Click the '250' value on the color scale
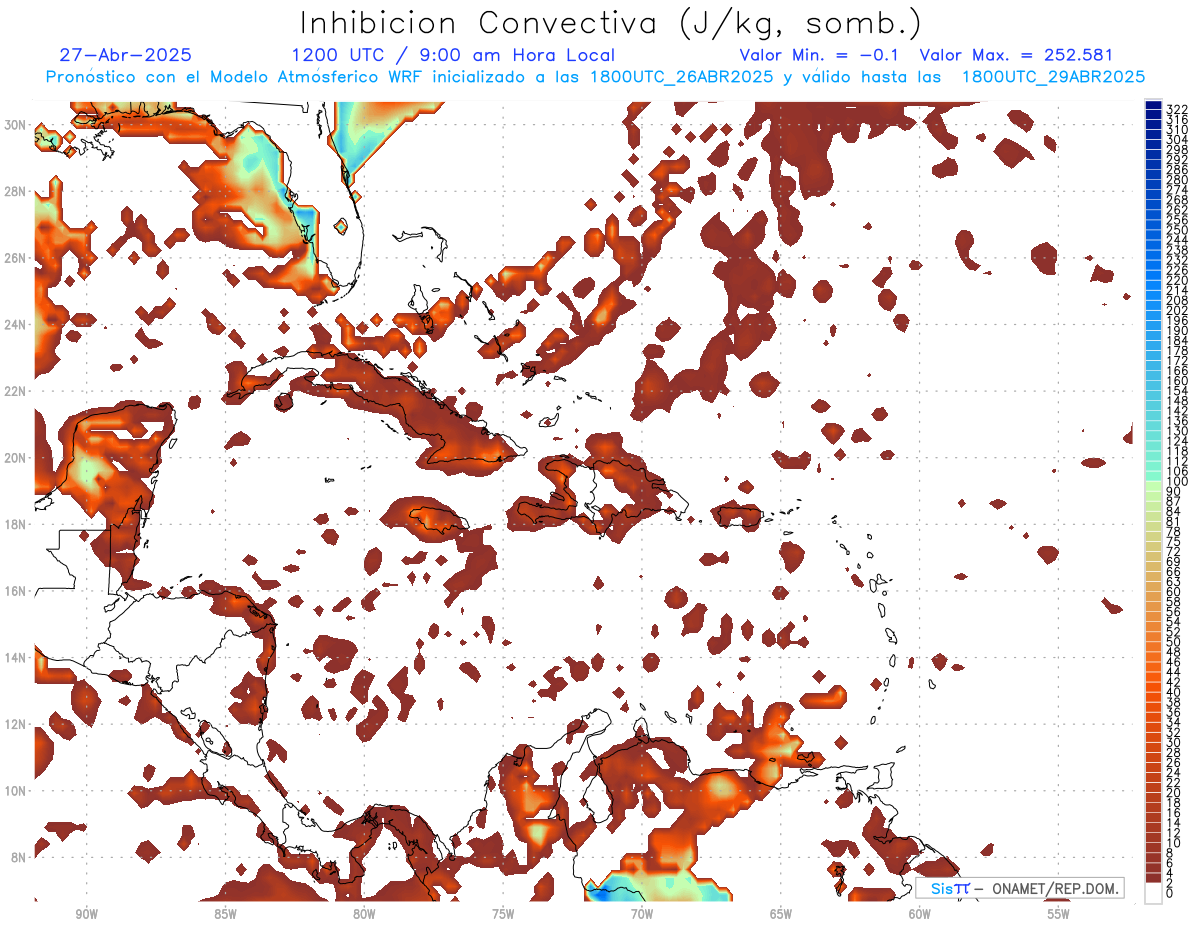This screenshot has width=1200, height=927. [x=1176, y=230]
